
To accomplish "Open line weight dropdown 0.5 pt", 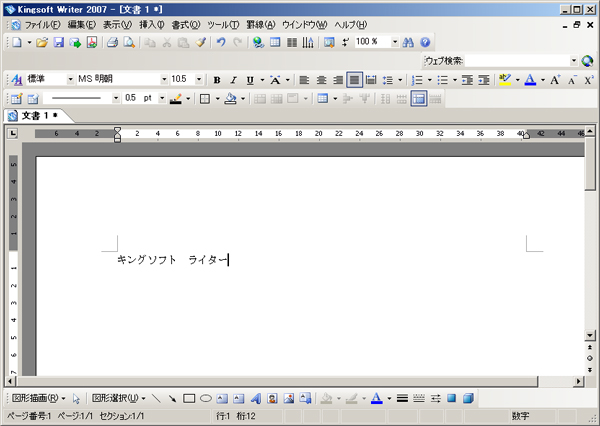I will [x=162, y=98].
